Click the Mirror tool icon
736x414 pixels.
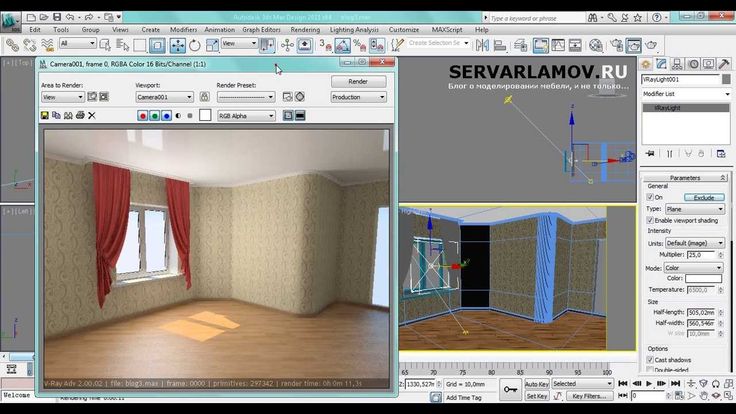click(x=482, y=45)
